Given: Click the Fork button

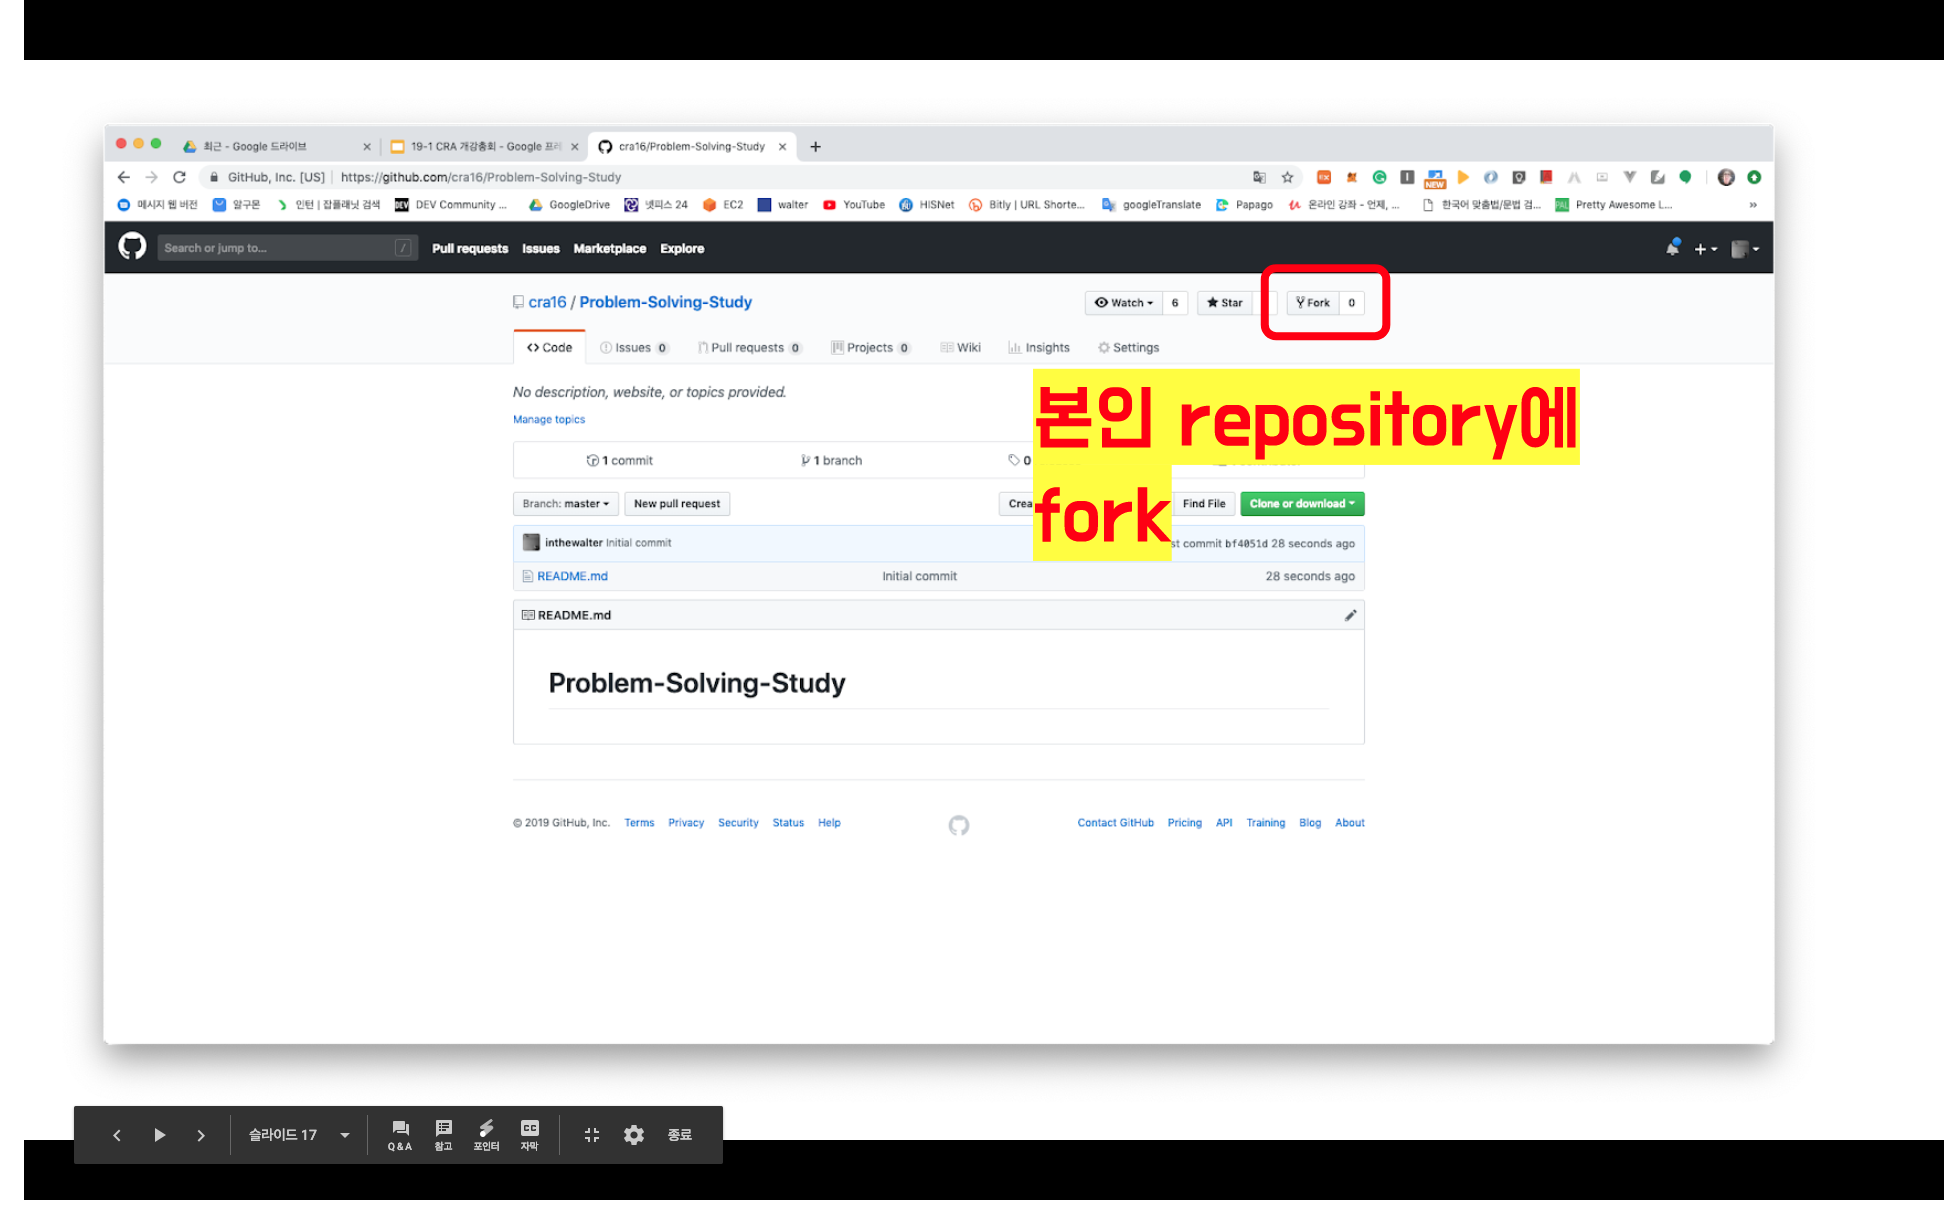Looking at the screenshot, I should point(1313,303).
